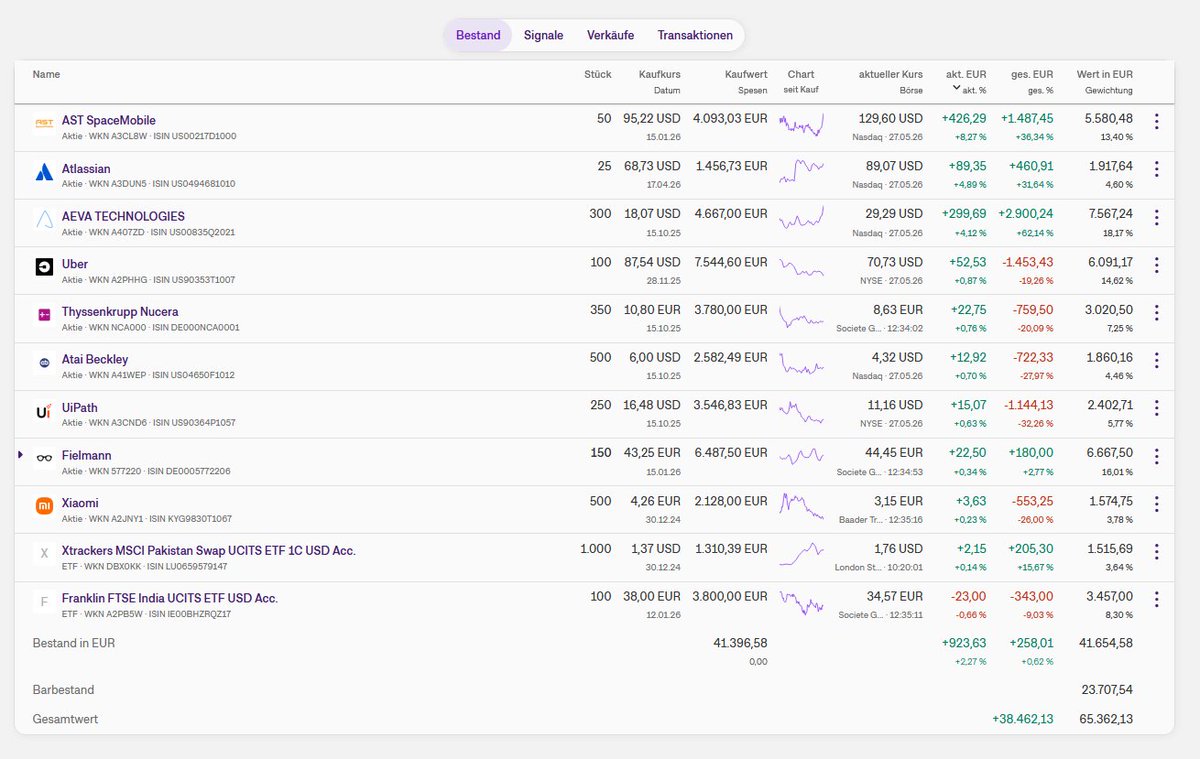Open the AST SpaceMobile stock link
The width and height of the screenshot is (1200, 759).
pos(109,120)
